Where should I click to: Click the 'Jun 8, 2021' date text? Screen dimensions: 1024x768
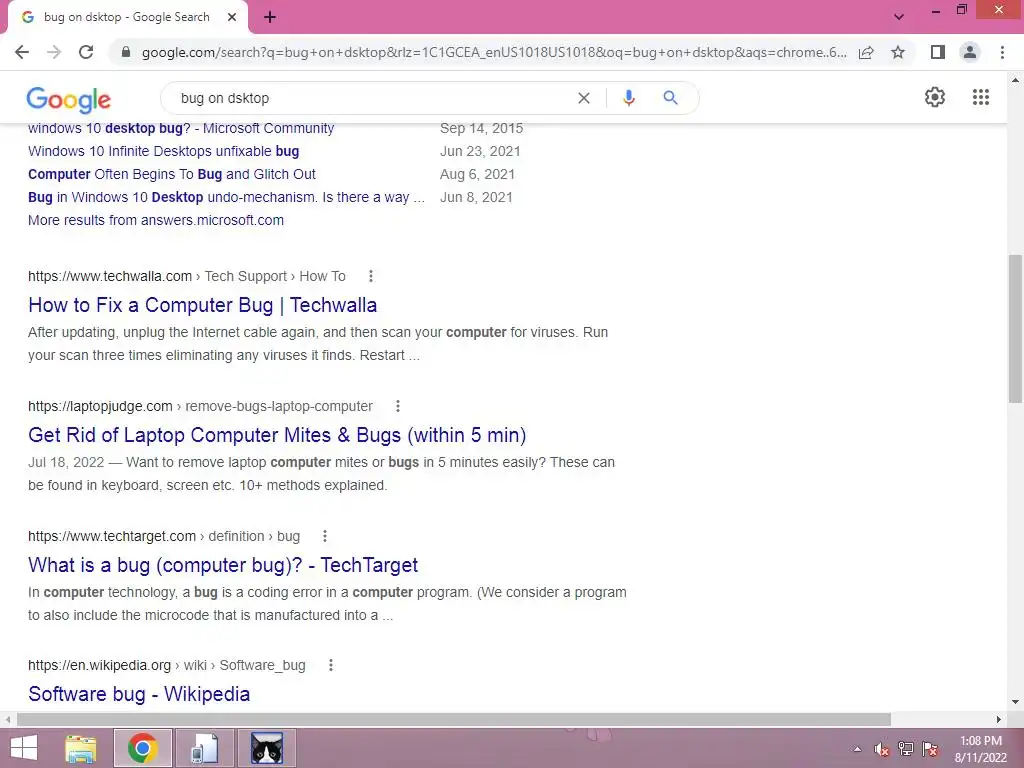[476, 197]
